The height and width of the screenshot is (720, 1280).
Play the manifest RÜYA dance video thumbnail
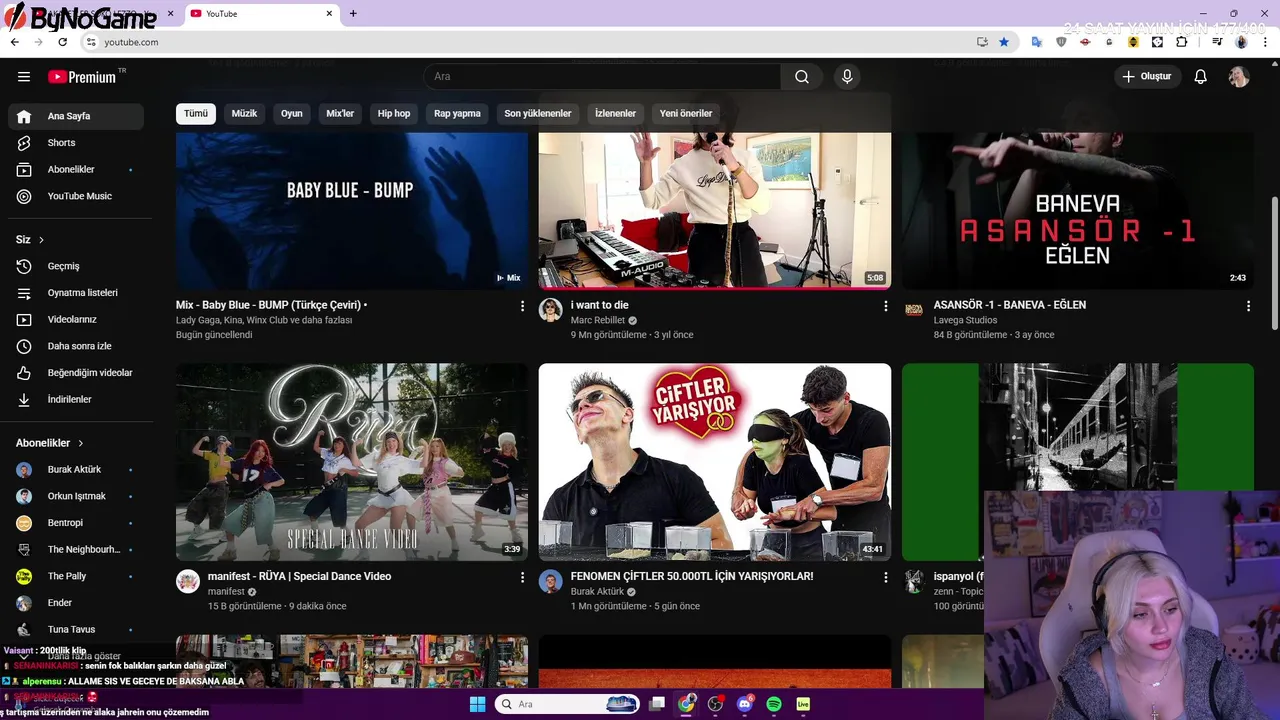coord(352,462)
